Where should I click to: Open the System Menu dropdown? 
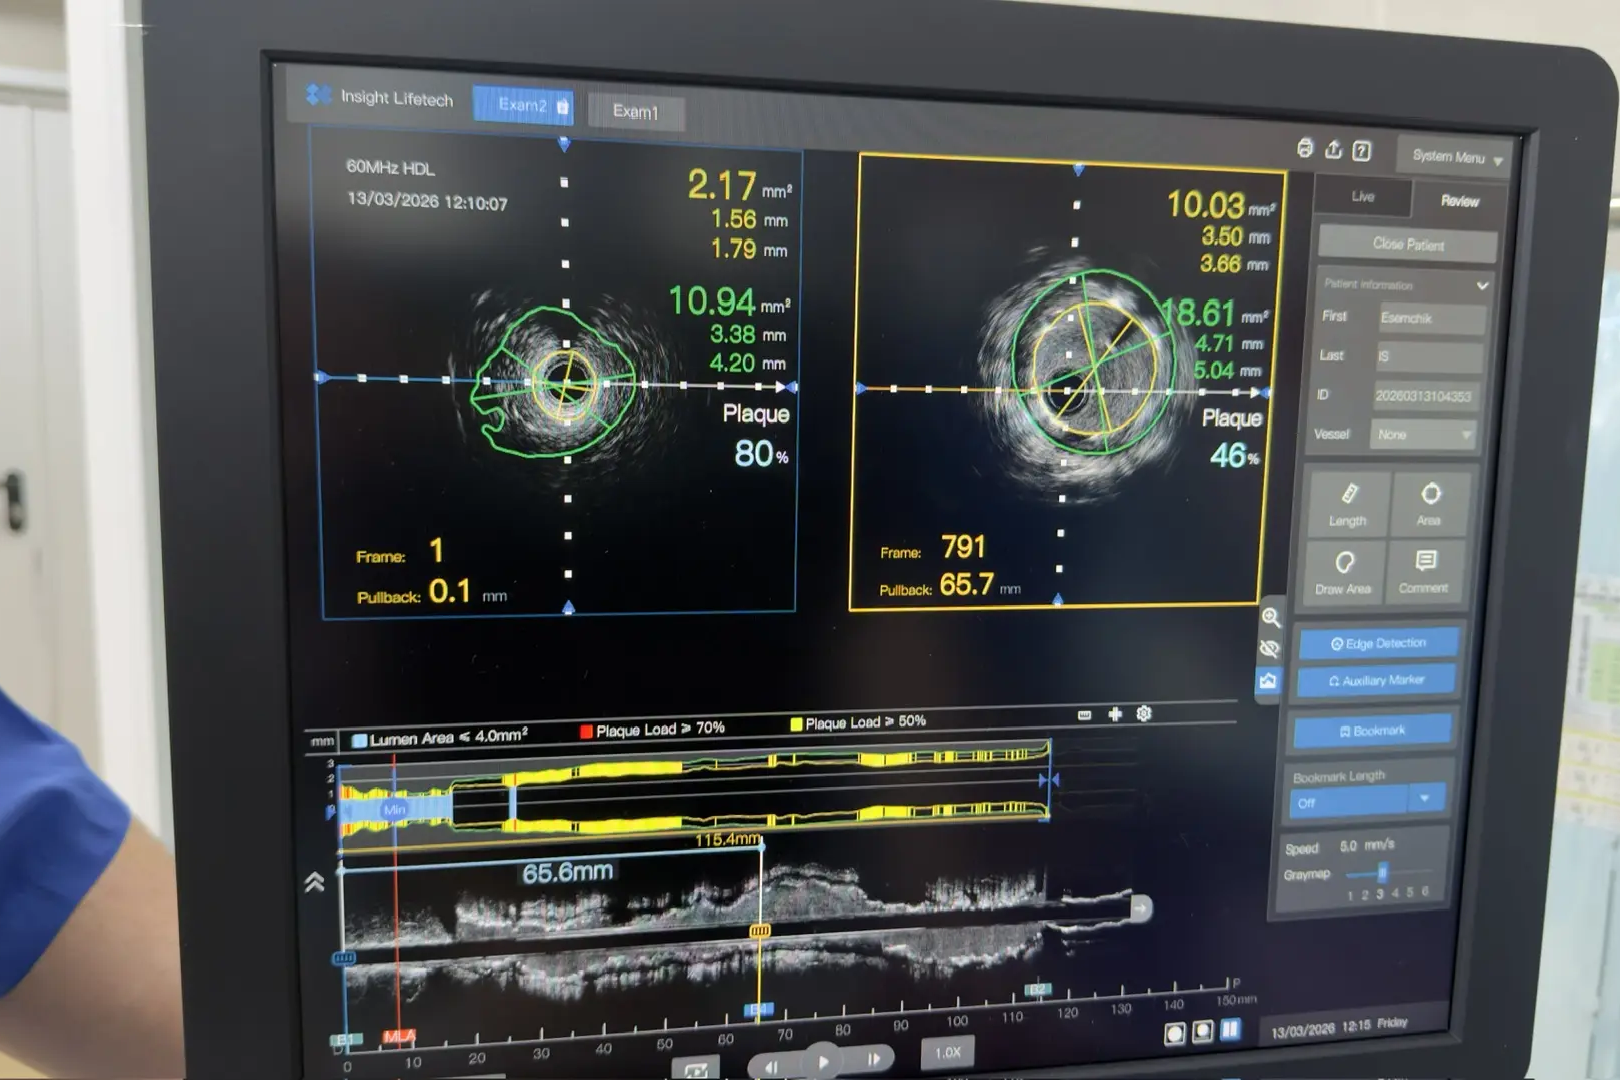[x=1456, y=157]
